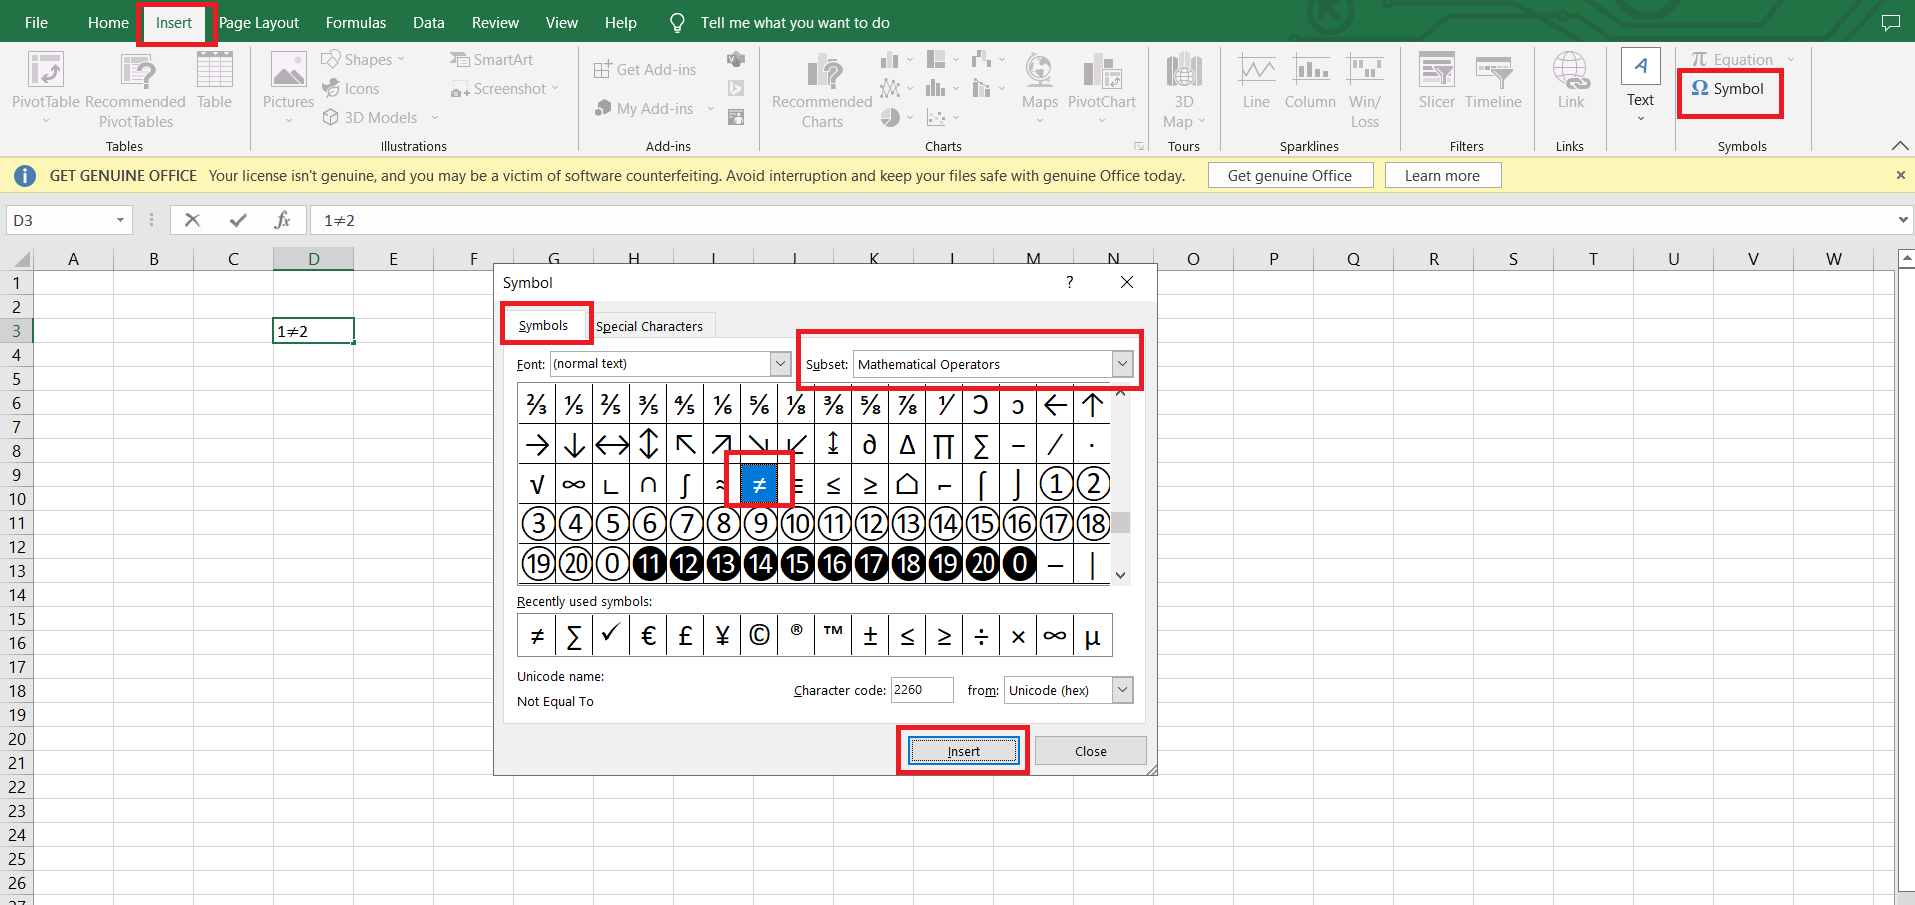1915x905 pixels.
Task: Click the symbol grid scrollbar down arrow
Action: tap(1120, 575)
